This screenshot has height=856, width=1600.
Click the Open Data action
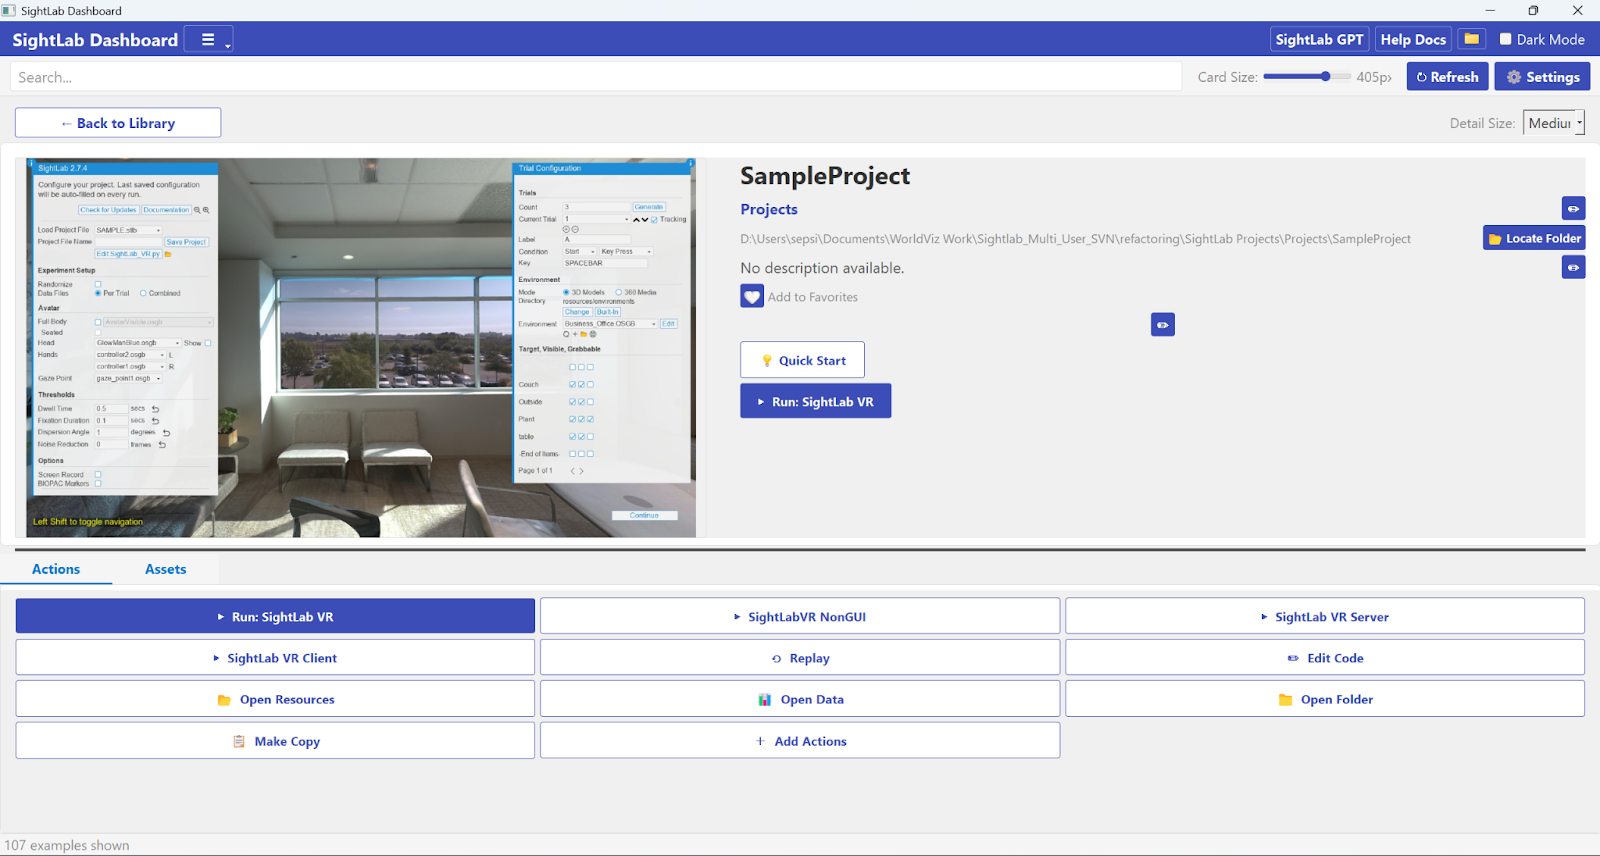pos(800,699)
